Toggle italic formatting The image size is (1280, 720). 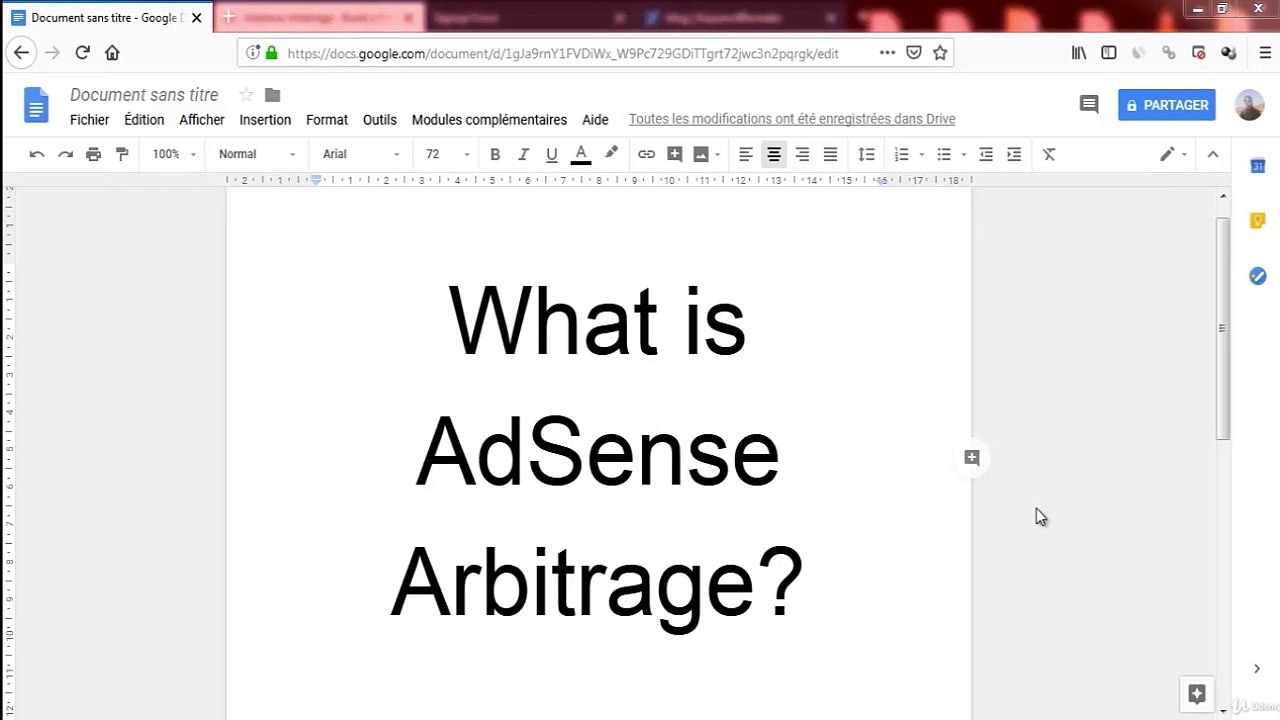tap(523, 154)
